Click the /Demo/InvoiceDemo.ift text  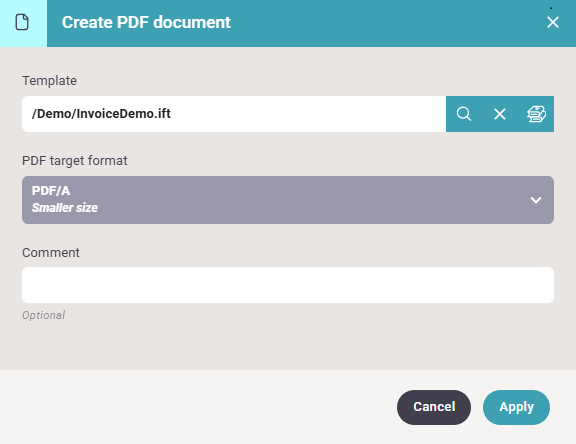tap(101, 114)
